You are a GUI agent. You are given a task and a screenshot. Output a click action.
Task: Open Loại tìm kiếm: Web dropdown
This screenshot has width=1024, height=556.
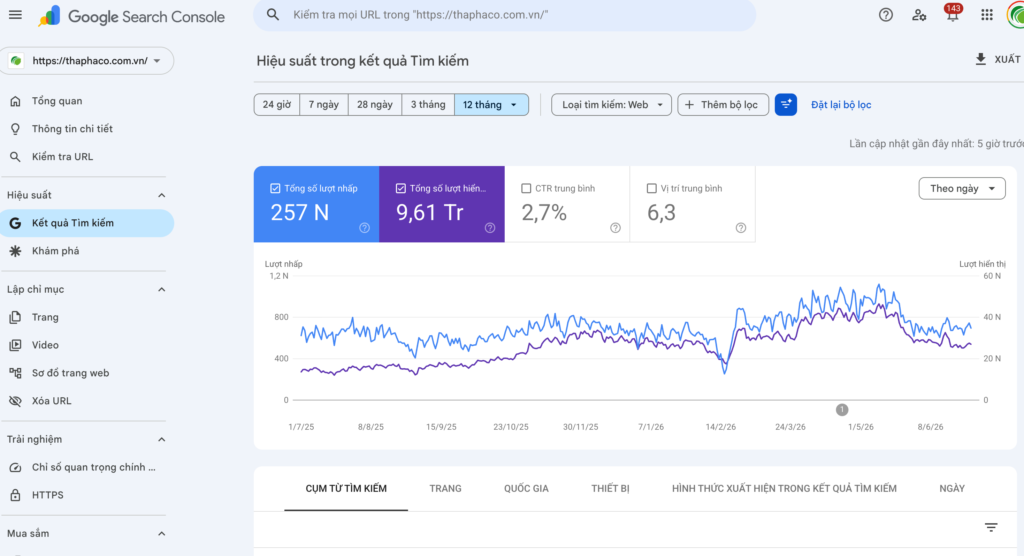pyautogui.click(x=611, y=105)
